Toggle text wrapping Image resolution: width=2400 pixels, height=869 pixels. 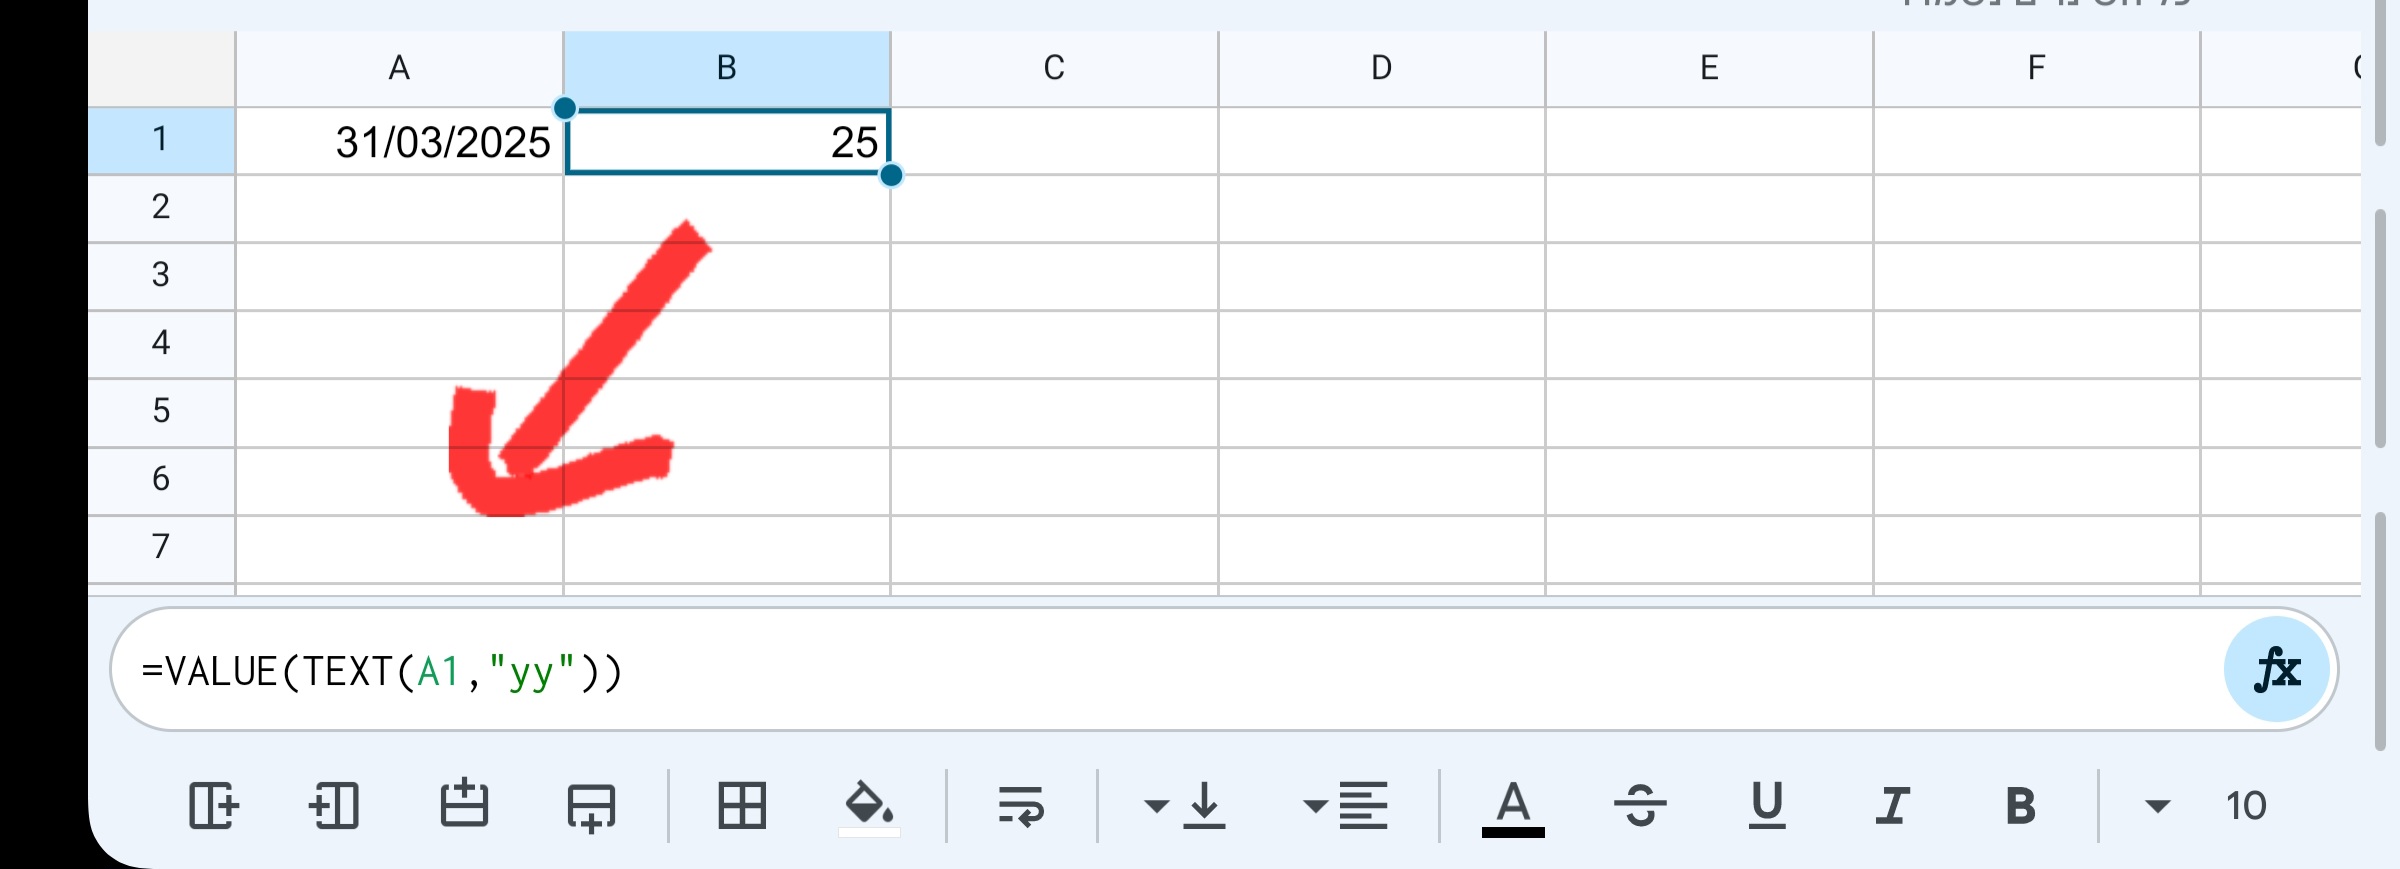pos(1021,806)
